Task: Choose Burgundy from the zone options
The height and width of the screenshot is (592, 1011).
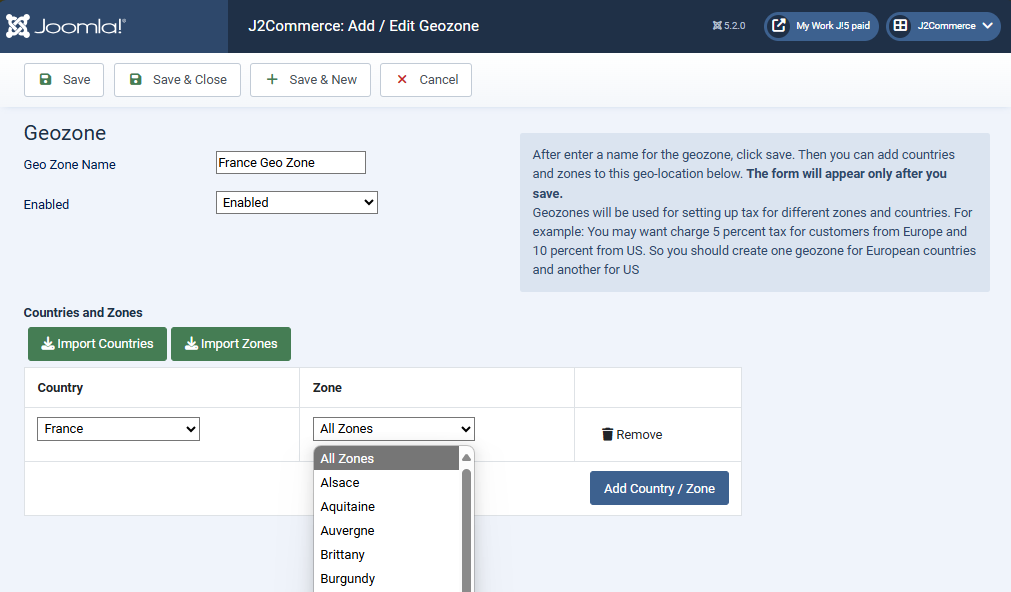Action: tap(386, 578)
